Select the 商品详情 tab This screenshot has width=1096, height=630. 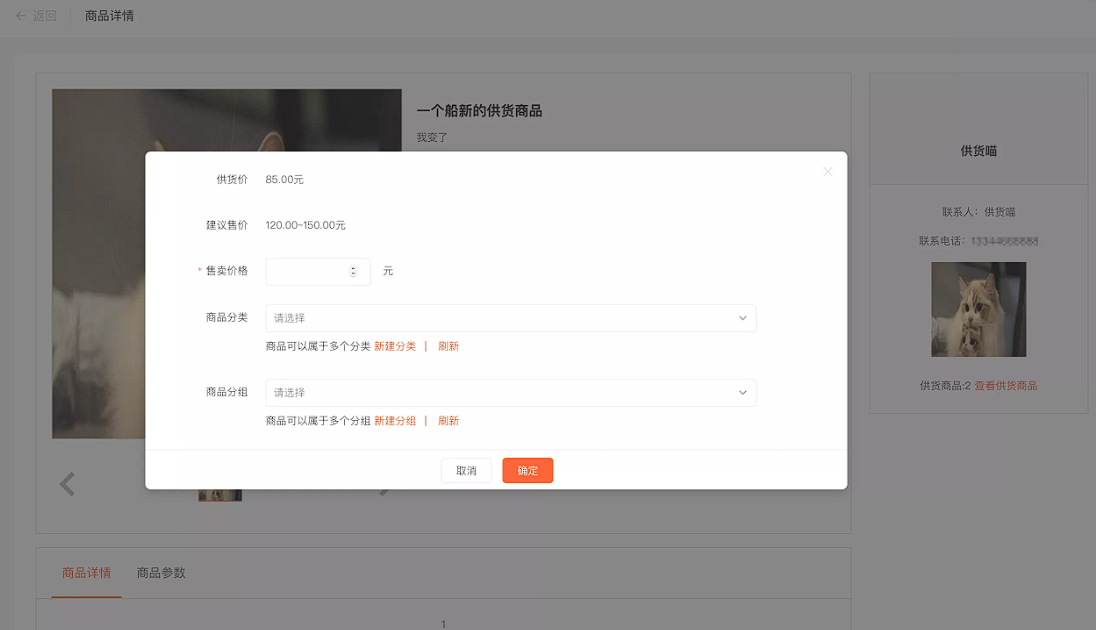(87, 573)
